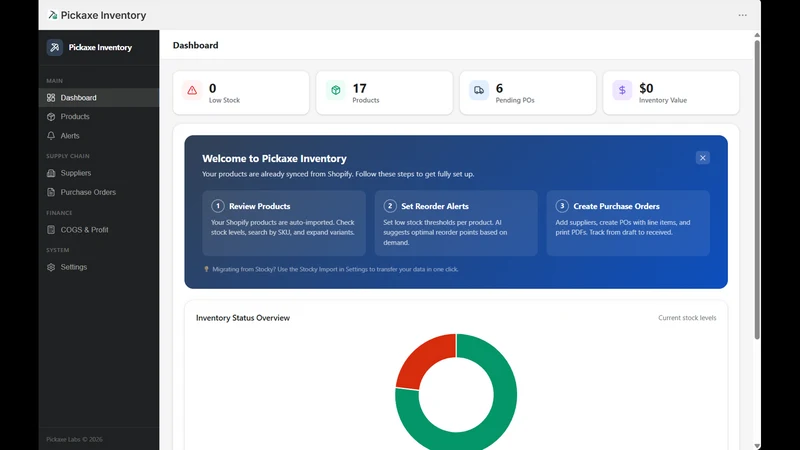
Task: Click the scrollbar up arrow
Action: tap(757, 35)
